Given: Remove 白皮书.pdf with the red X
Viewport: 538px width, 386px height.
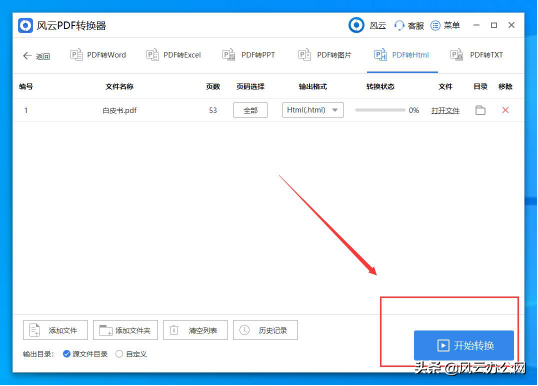Looking at the screenshot, I should (505, 110).
